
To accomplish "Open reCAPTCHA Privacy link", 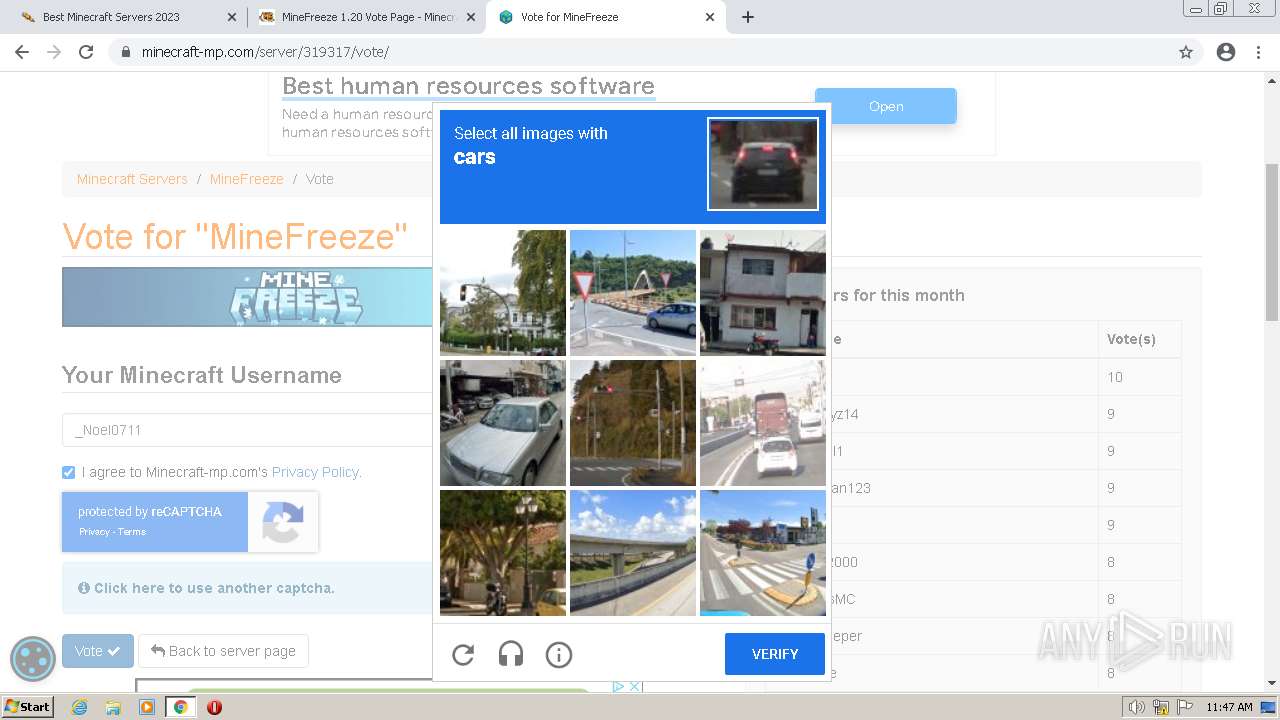I will (x=94, y=532).
